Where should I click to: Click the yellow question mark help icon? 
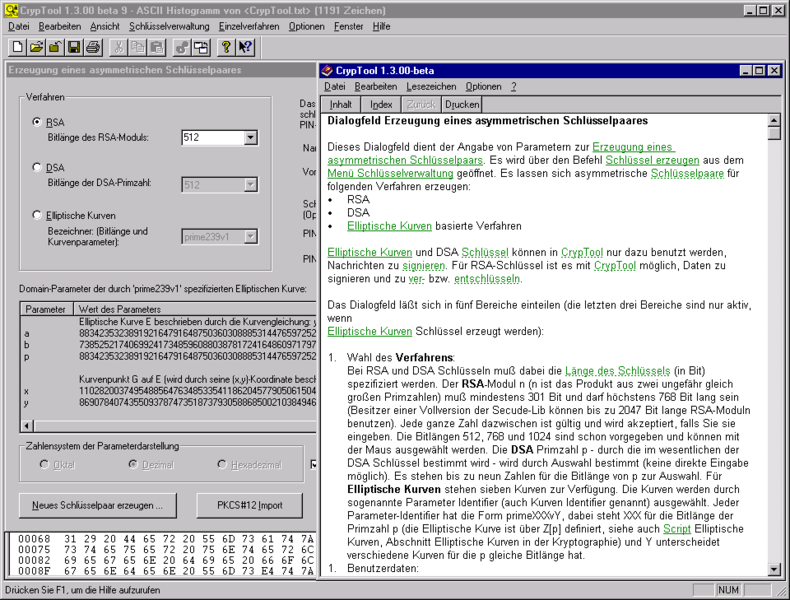click(226, 47)
